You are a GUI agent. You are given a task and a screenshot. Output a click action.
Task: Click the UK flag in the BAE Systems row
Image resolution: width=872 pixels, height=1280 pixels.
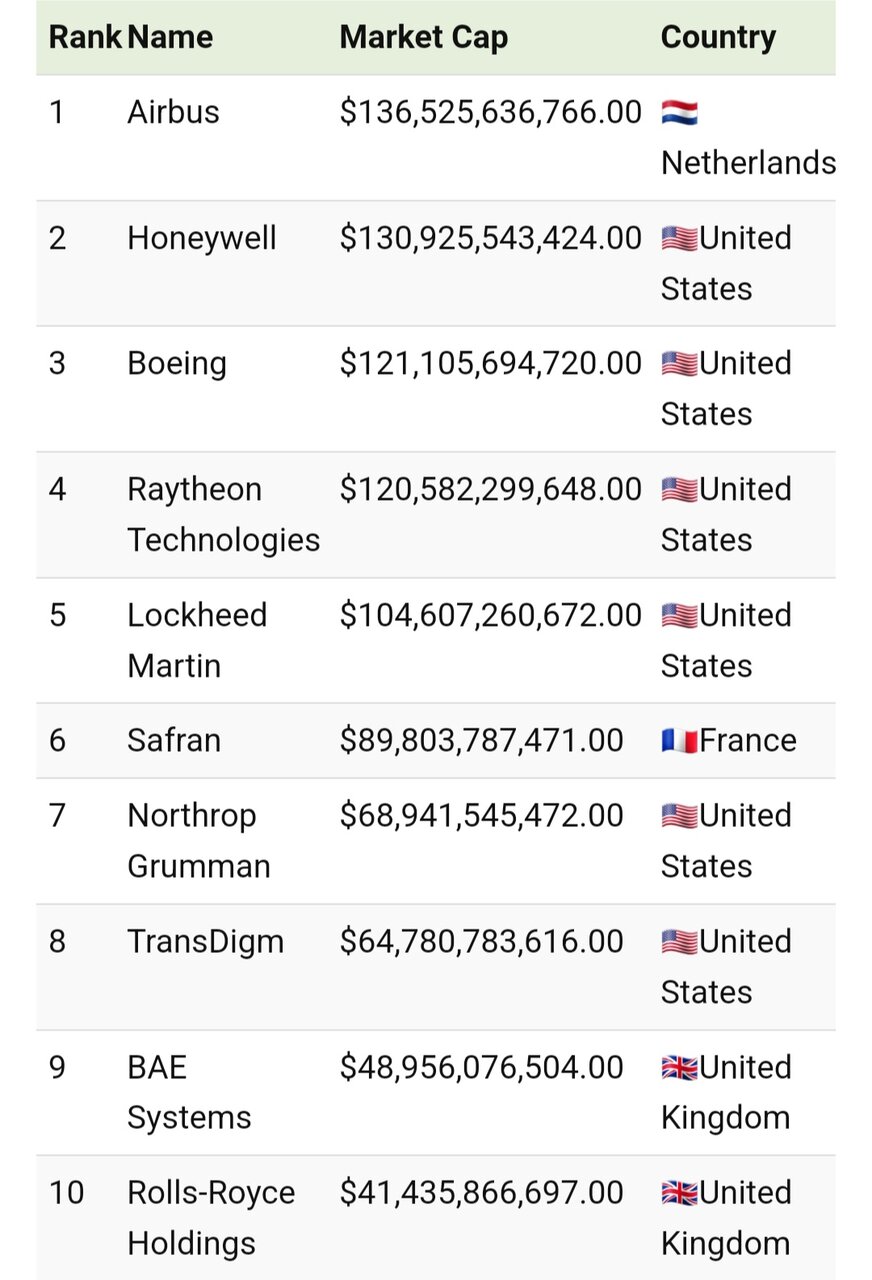tap(679, 1067)
